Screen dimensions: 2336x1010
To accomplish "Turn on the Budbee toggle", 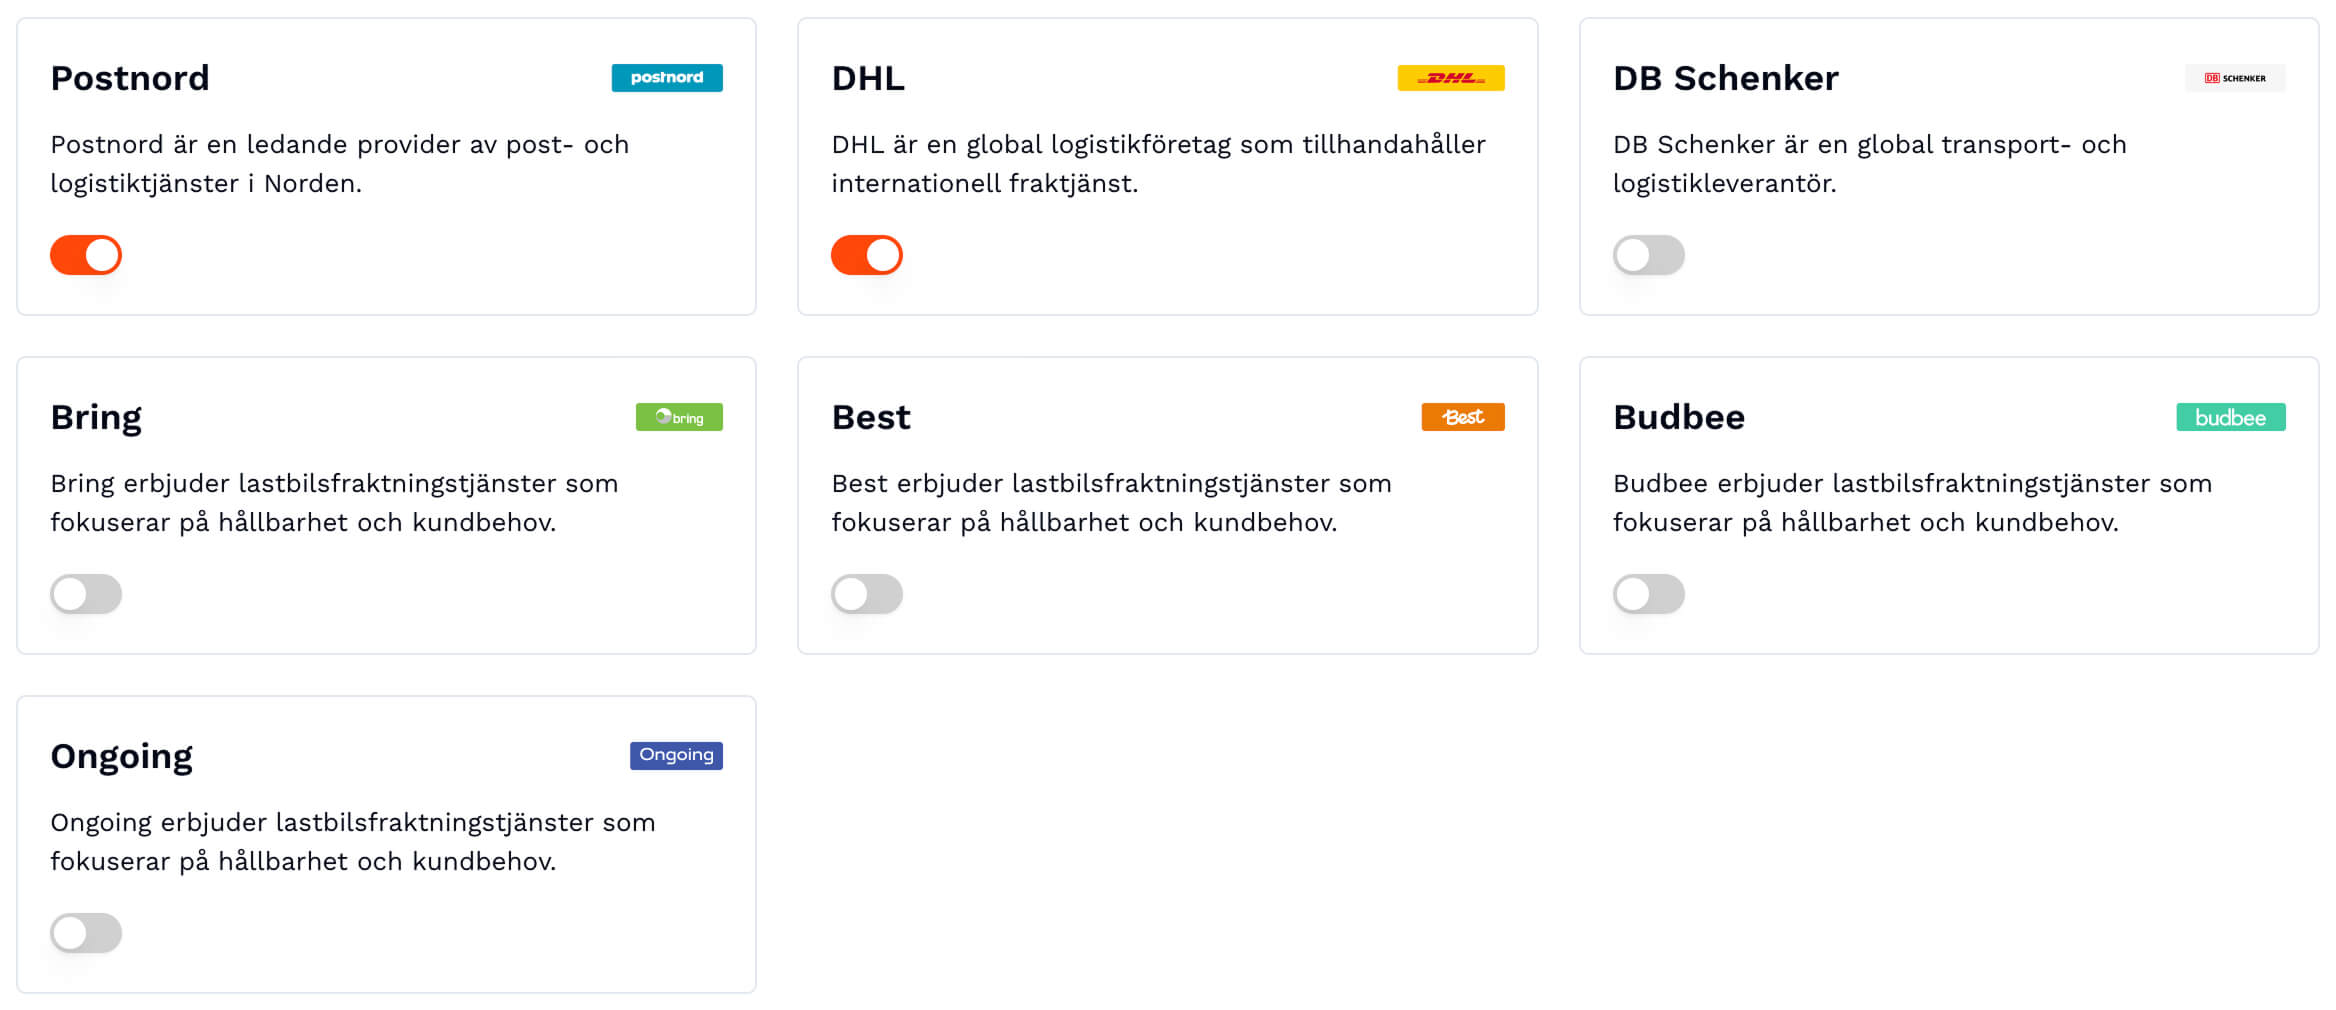I will tap(1648, 594).
